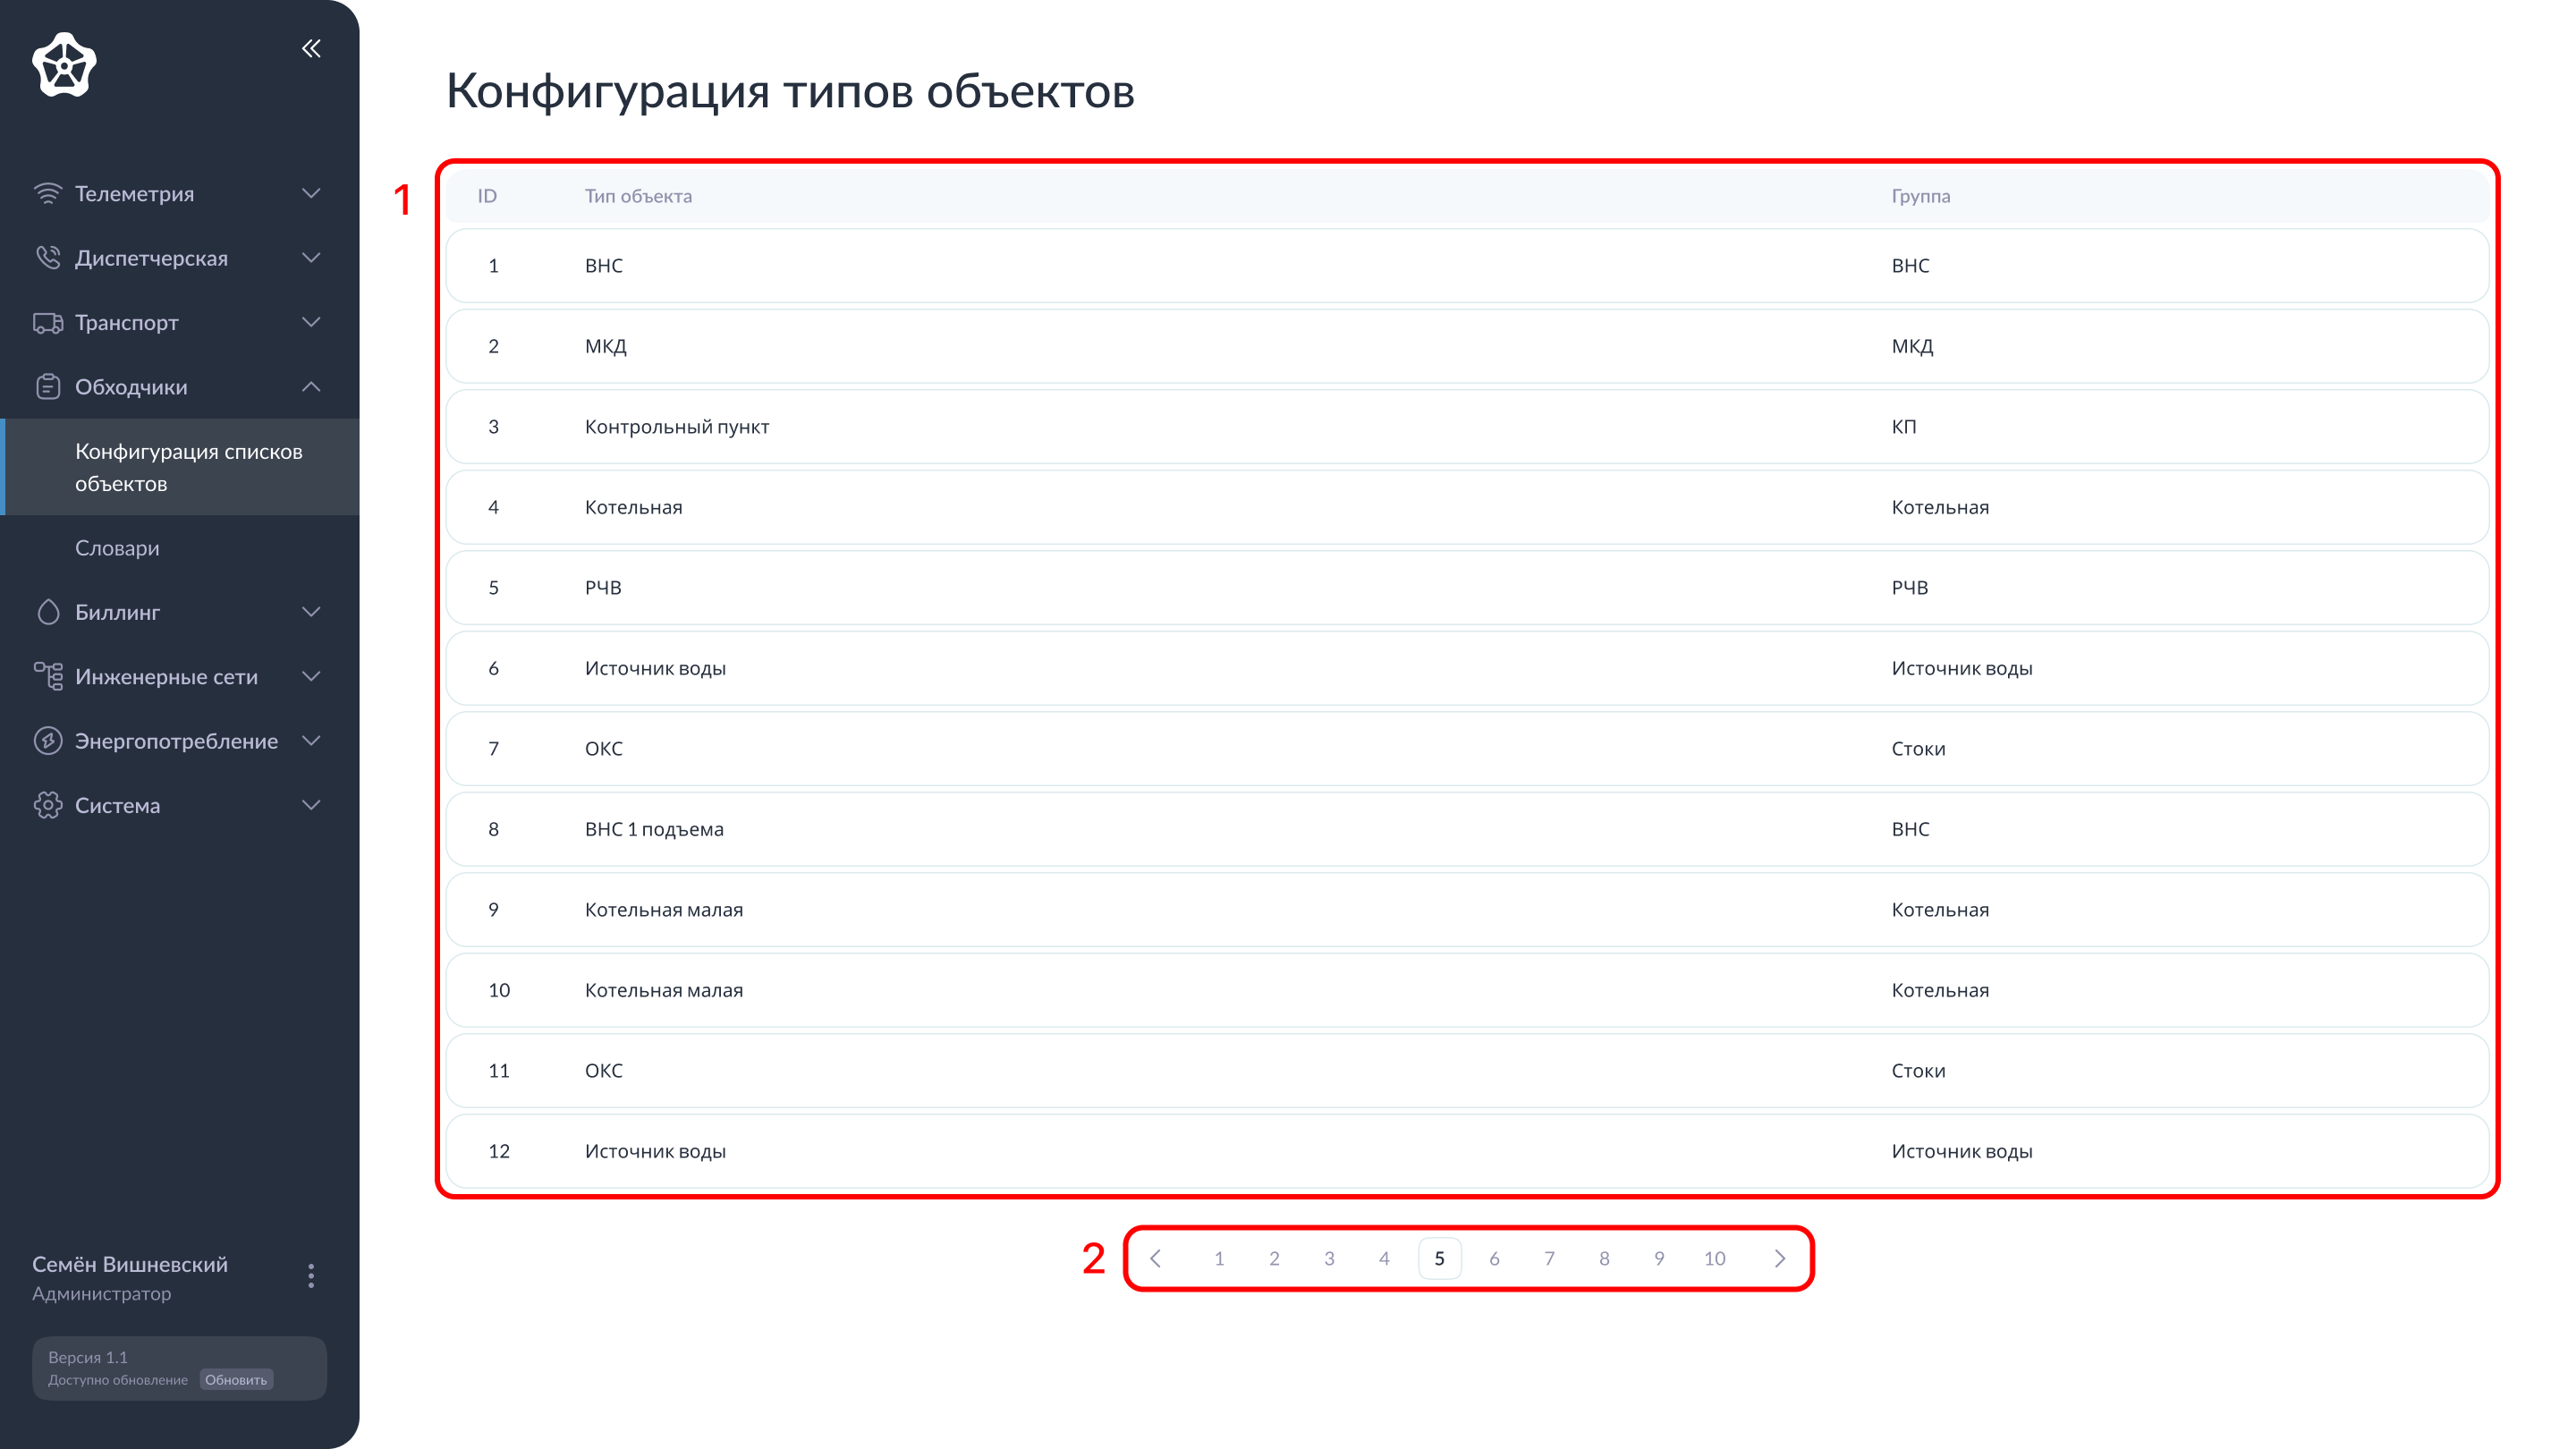Click the Инженерные сети network icon
This screenshot has width=2576, height=1449.
(50, 676)
